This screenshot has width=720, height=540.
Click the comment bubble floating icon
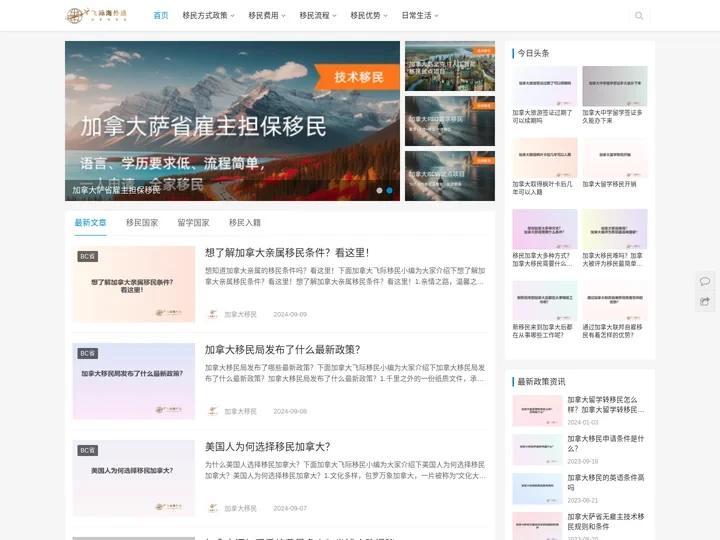click(705, 281)
